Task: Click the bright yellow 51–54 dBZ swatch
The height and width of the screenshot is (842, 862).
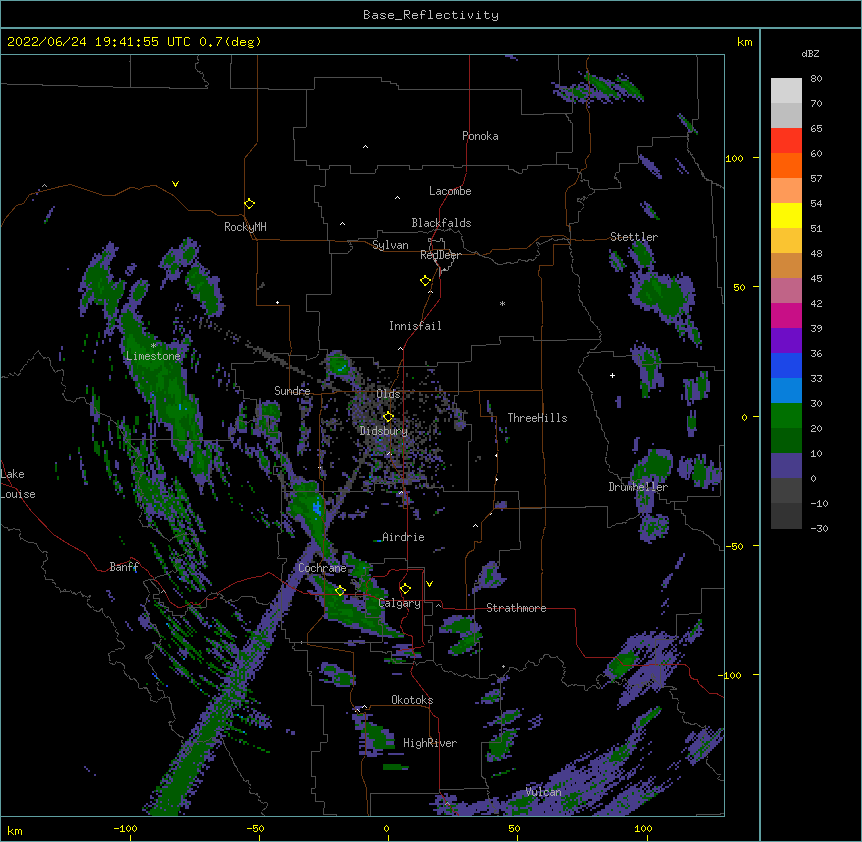Action: pos(786,215)
